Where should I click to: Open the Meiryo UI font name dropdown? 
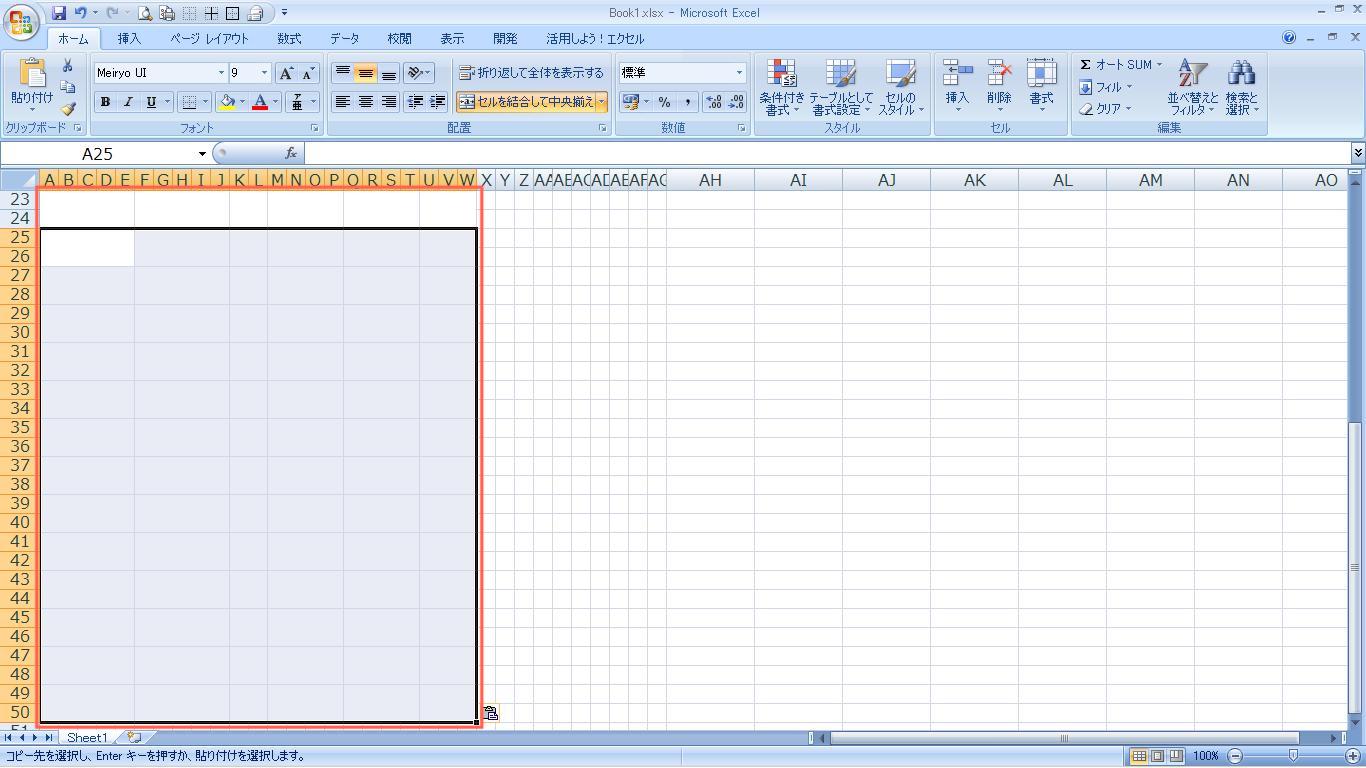[221, 73]
